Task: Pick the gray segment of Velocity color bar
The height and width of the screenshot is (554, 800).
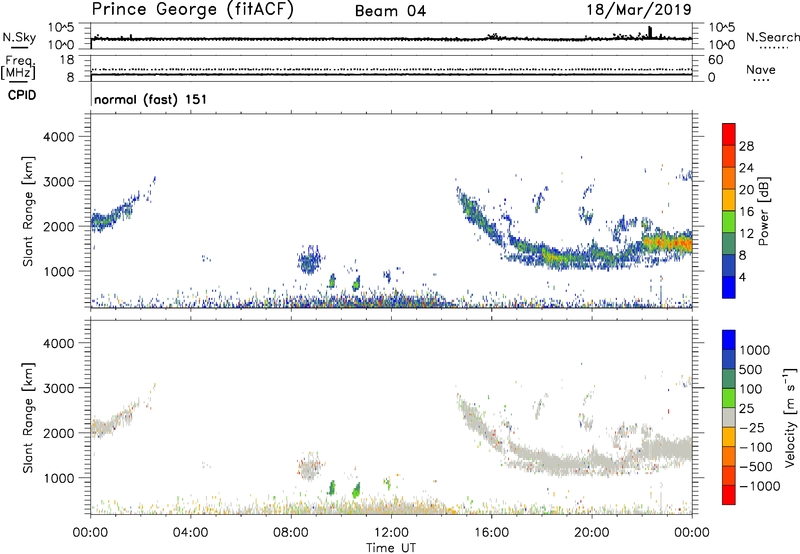Action: [x=729, y=417]
